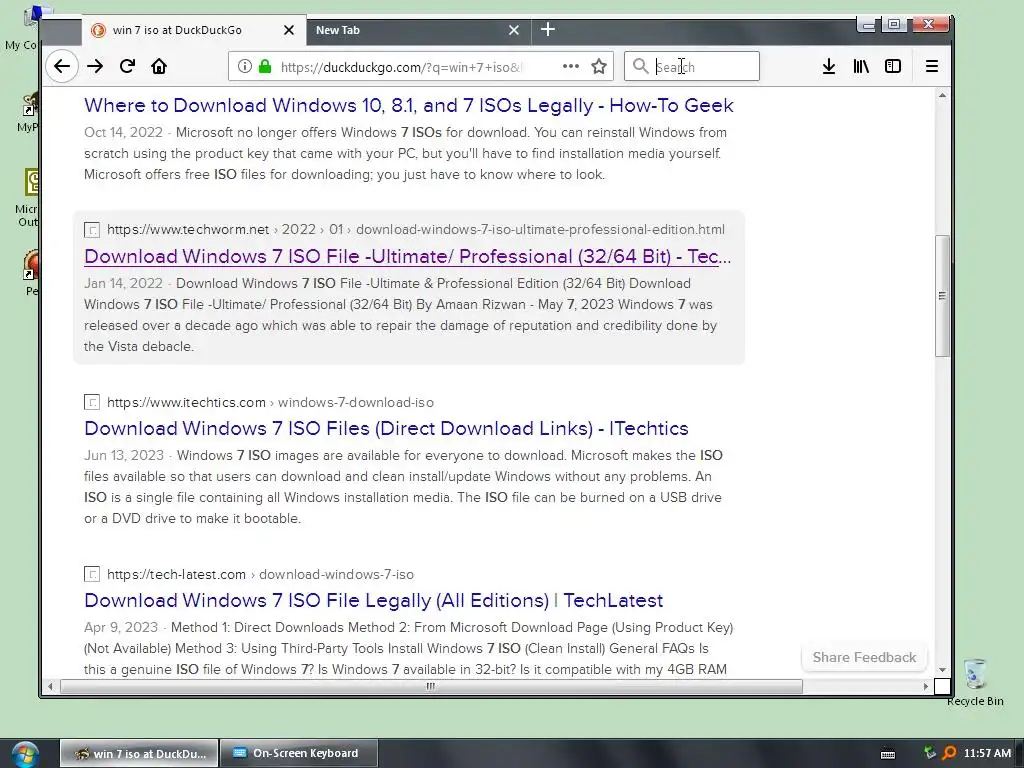Image resolution: width=1024 pixels, height=768 pixels.
Task: Click horizontal scrollbar left arrow
Action: tap(50, 686)
